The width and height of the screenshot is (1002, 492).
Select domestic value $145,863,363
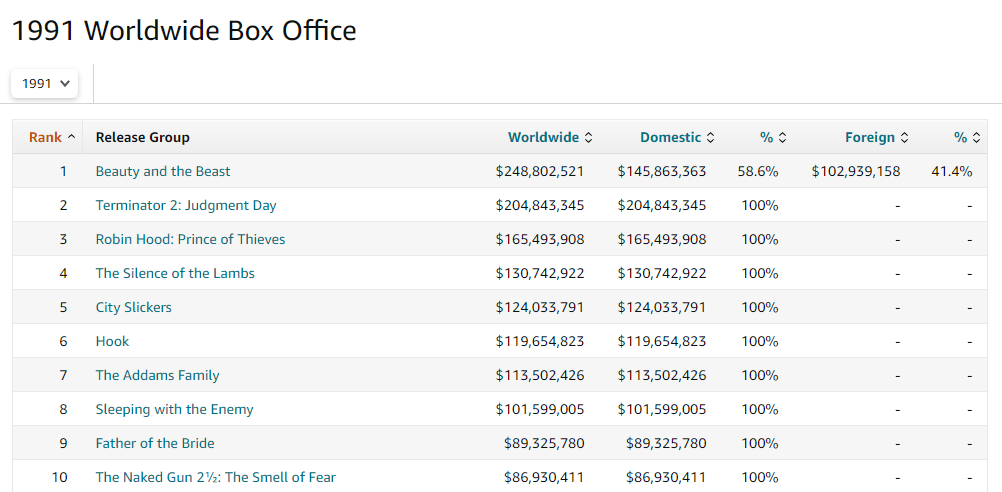pyautogui.click(x=662, y=171)
